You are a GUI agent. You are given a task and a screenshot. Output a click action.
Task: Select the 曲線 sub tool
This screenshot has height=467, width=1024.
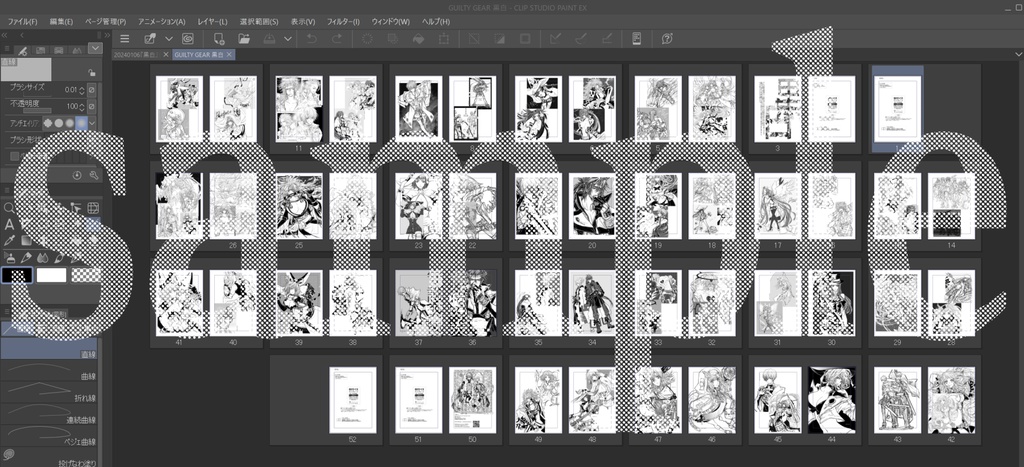49,371
